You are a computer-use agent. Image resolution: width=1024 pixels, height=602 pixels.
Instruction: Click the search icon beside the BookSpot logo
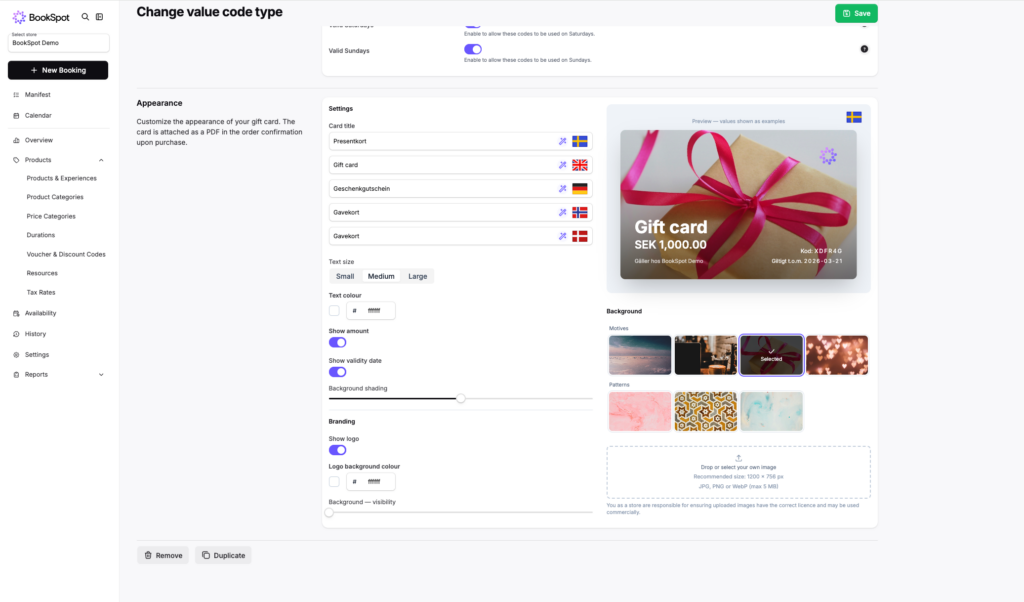85,17
